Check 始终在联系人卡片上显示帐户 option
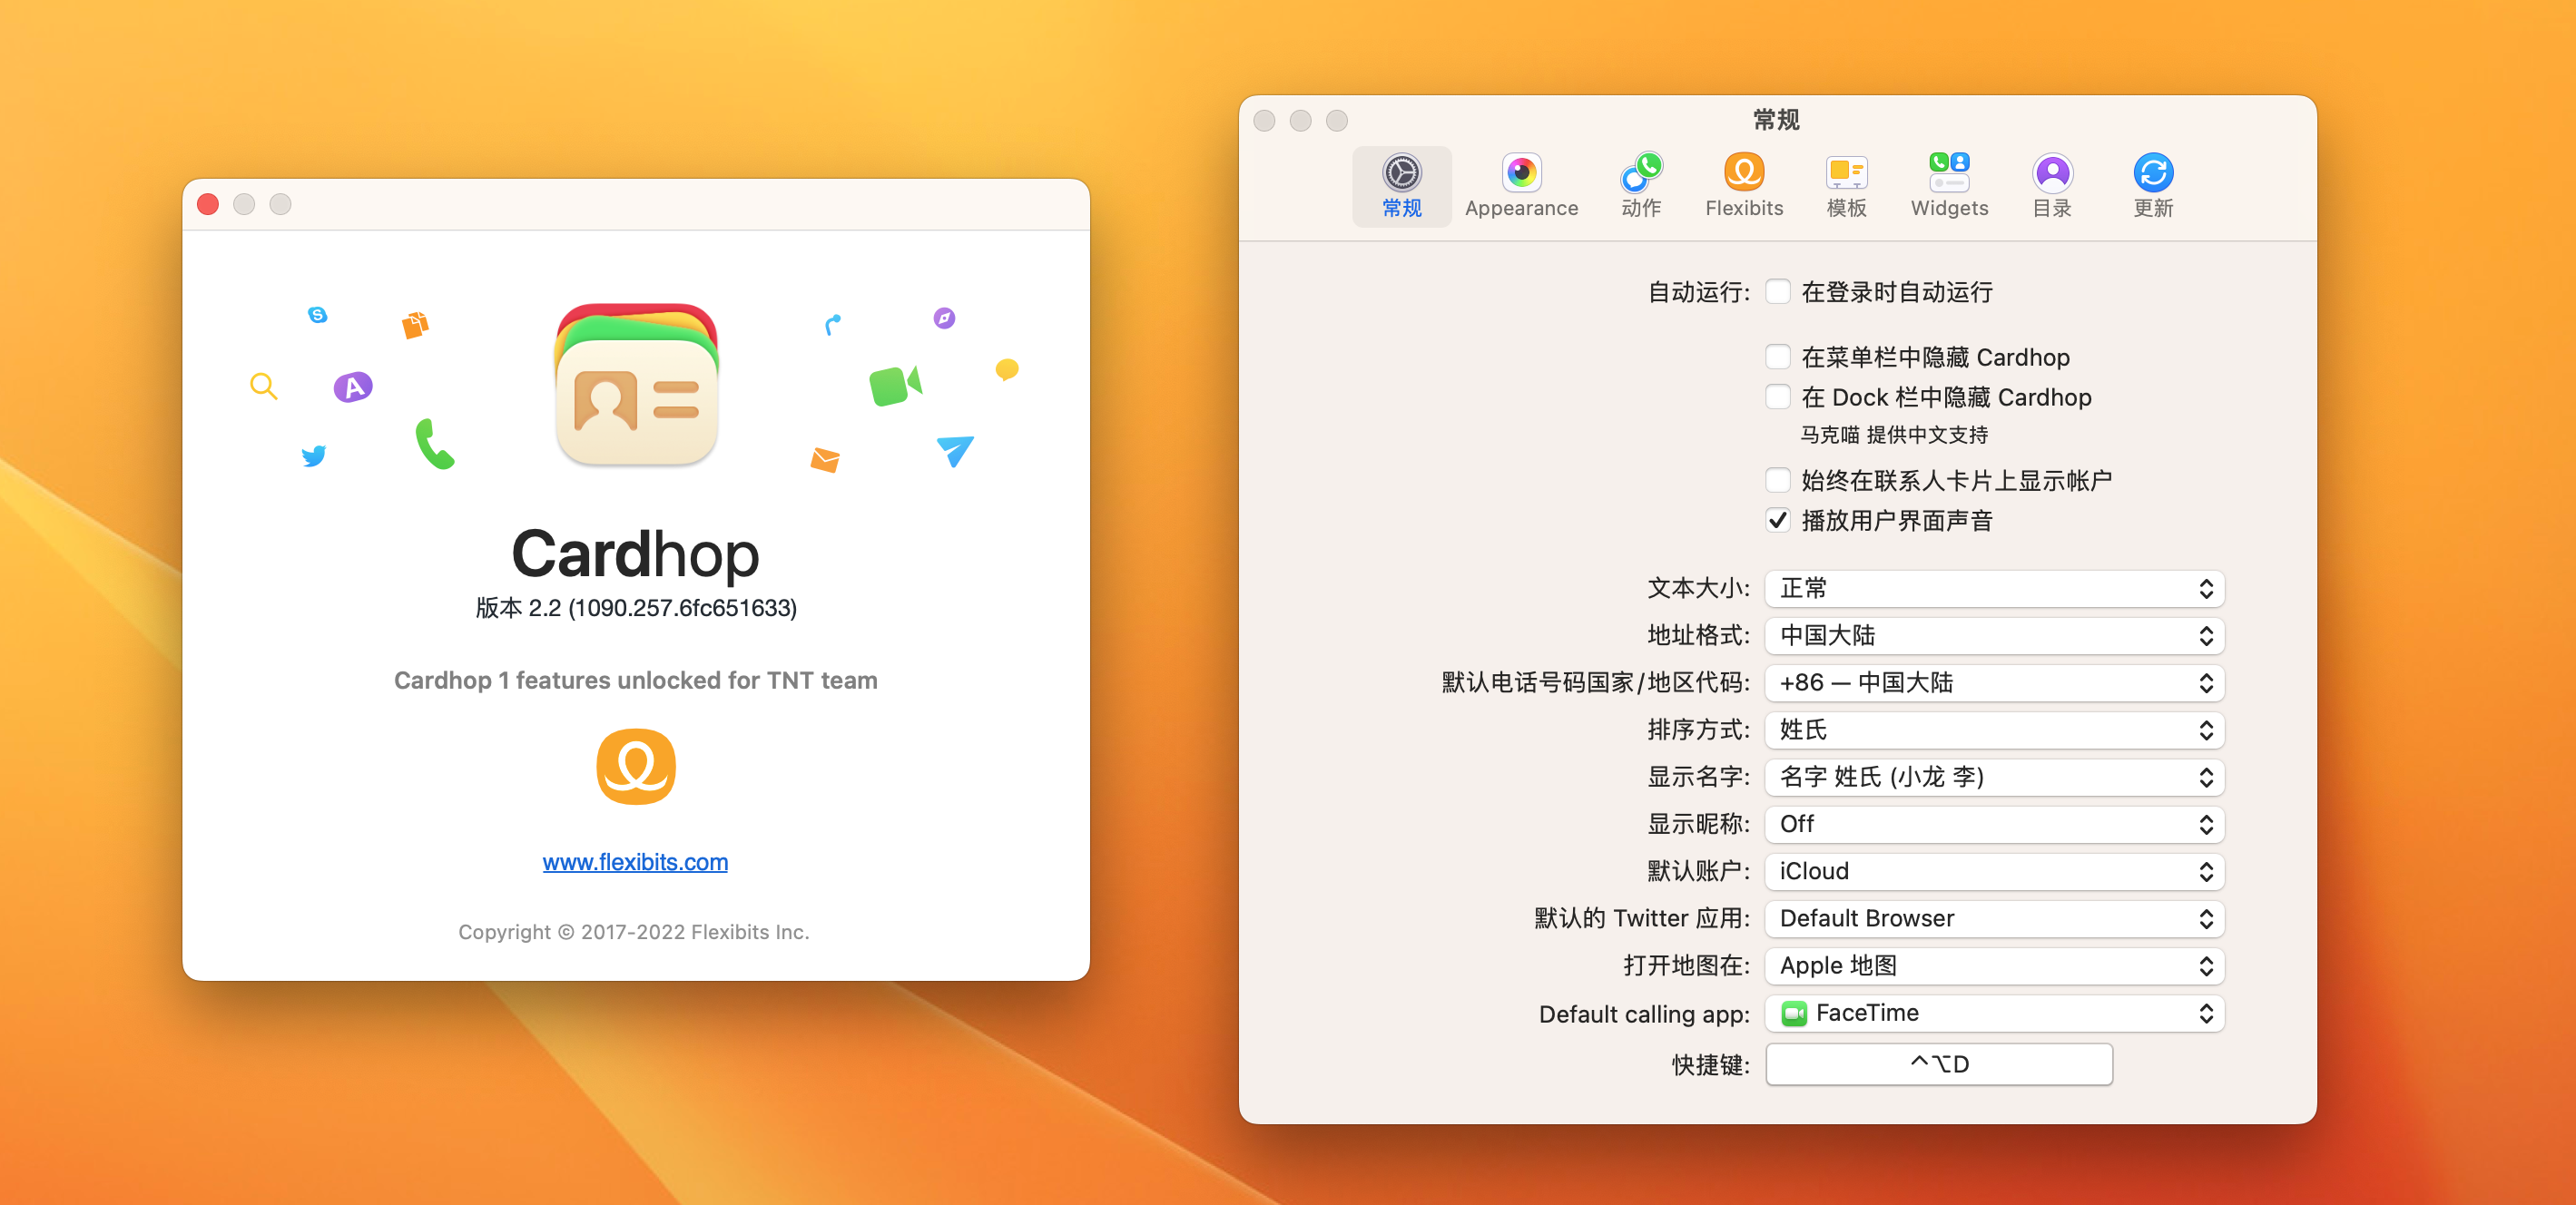 click(x=1777, y=480)
